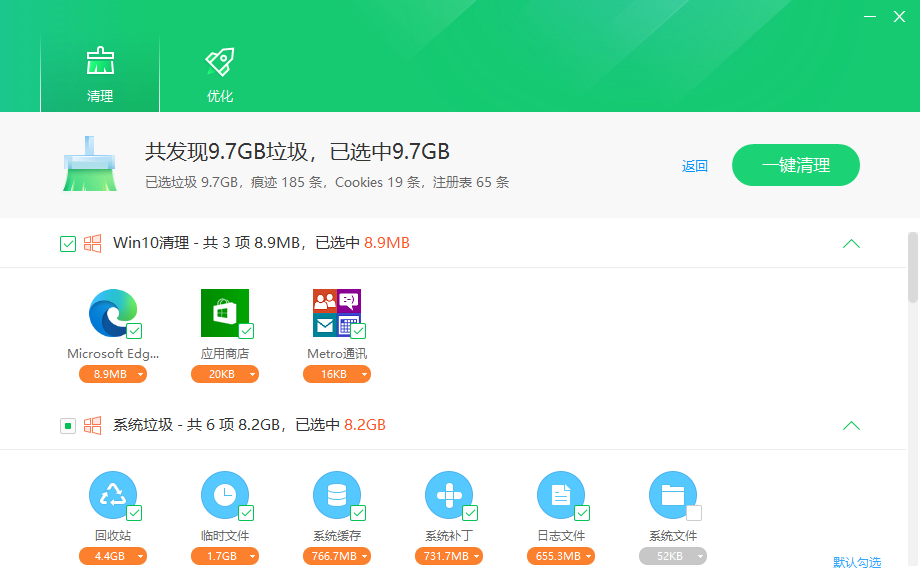Image resolution: width=920 pixels, height=580 pixels.
Task: Check the 系统文件 item checkbox
Action: [x=695, y=513]
